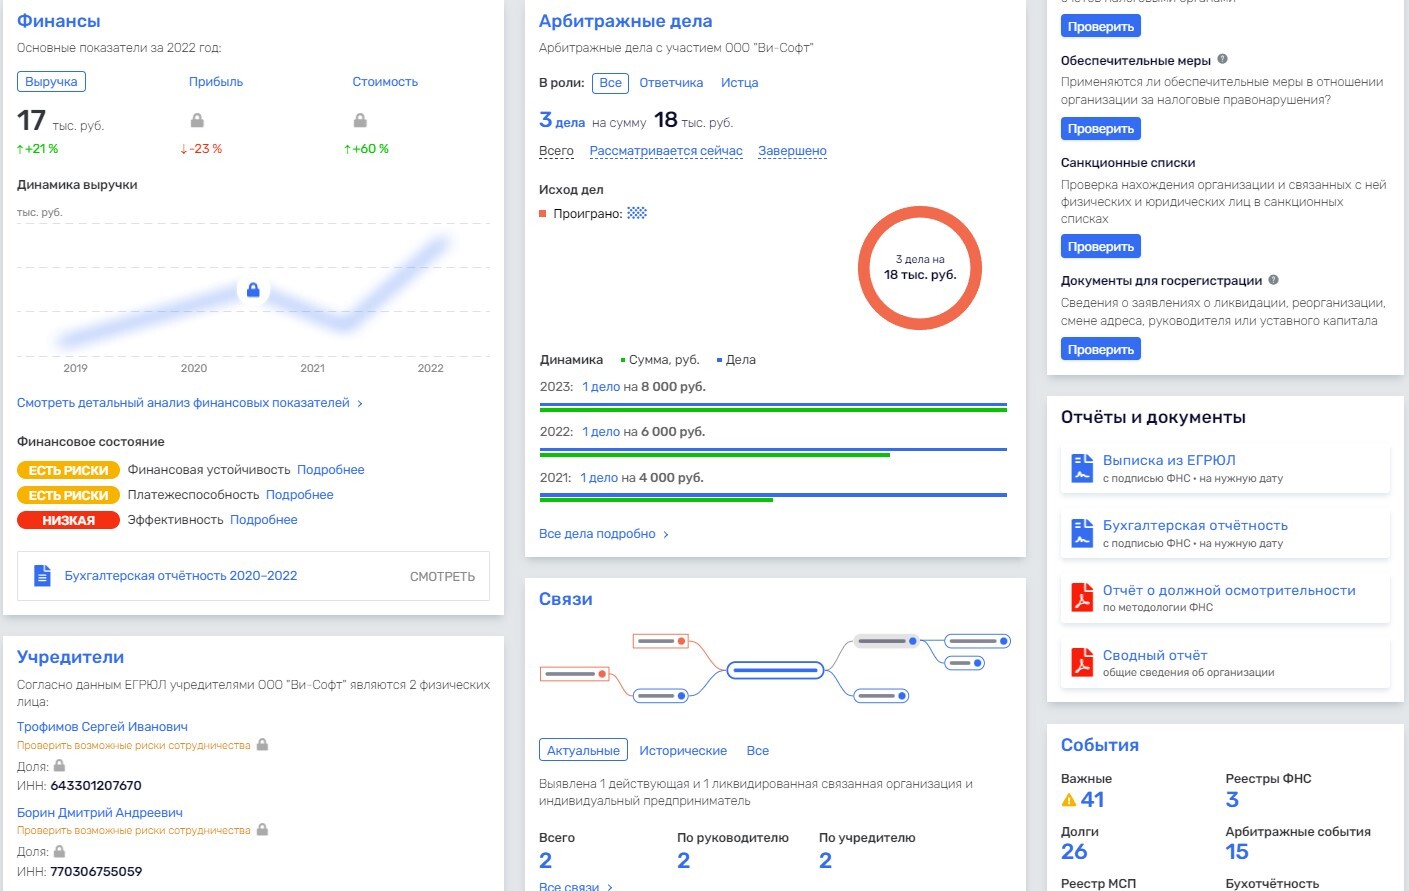Image resolution: width=1409 pixels, height=891 pixels.
Task: Click the PDF icon for Отчёт о должной осмотрительности
Action: 1082,597
